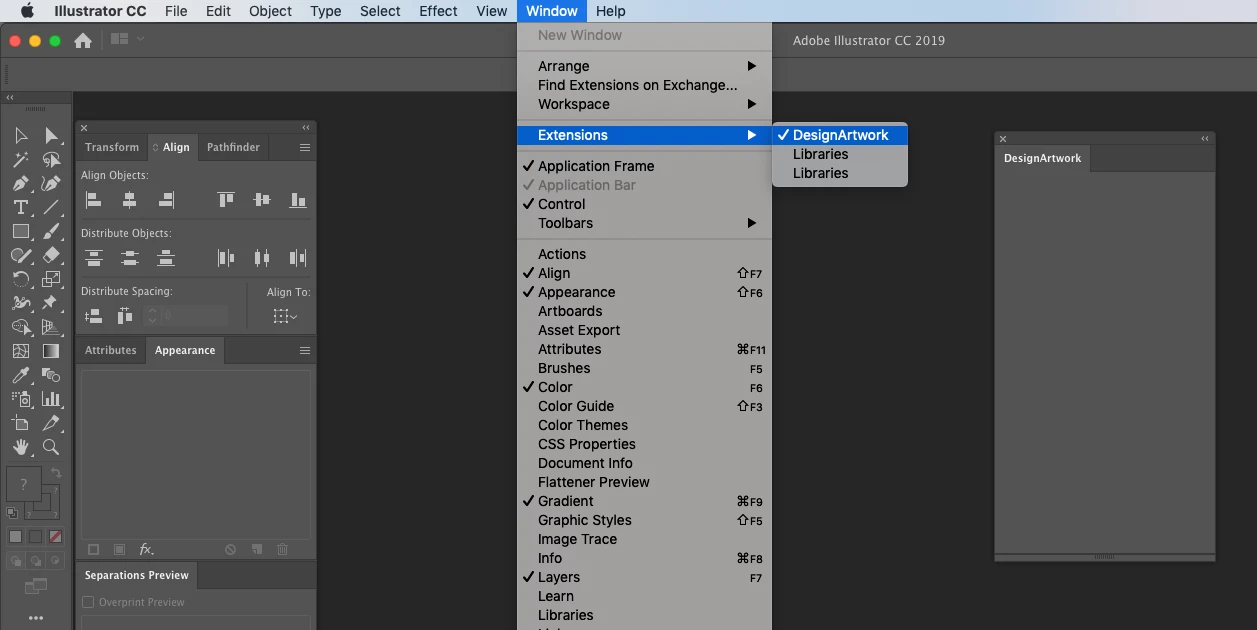The image size is (1257, 630).
Task: Open the workspace layout switcher dropdown
Action: (x=128, y=39)
